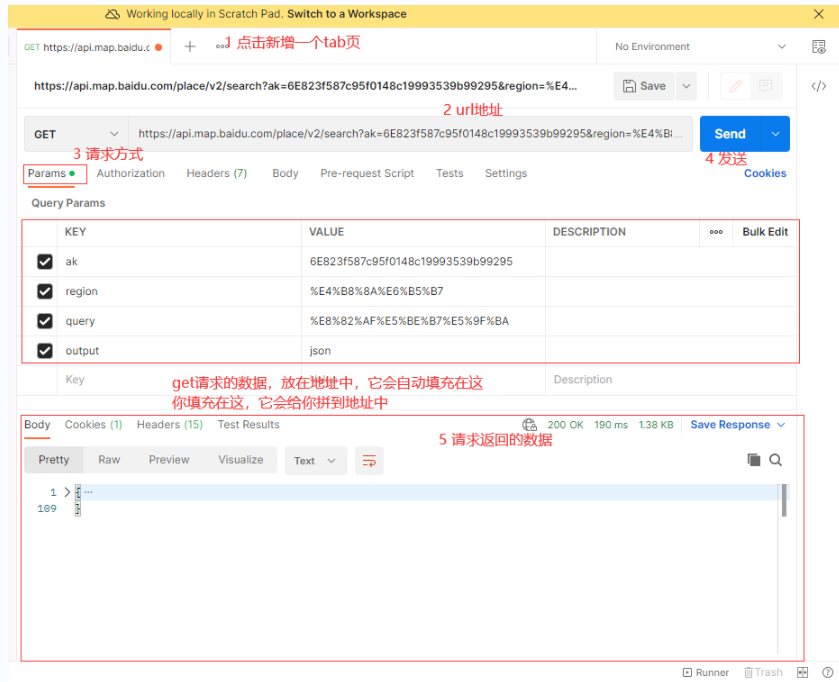Switch to the Authorization tab
This screenshot has height=682, width=839.
pyautogui.click(x=131, y=173)
